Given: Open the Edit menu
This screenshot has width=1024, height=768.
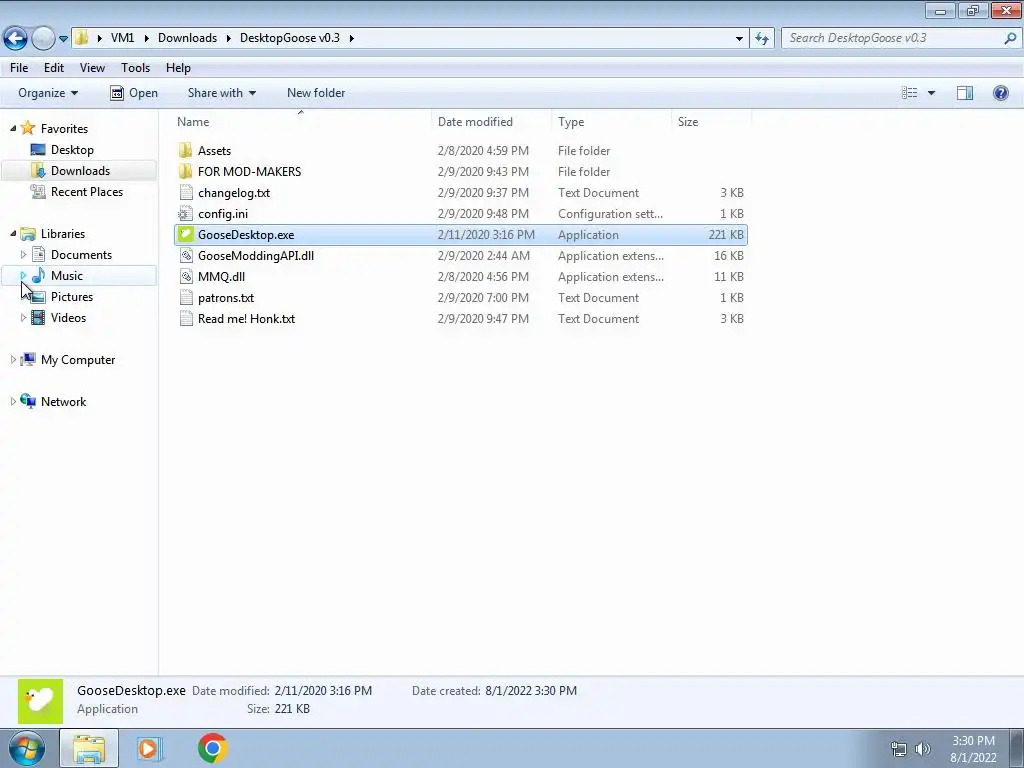Looking at the screenshot, I should (54, 68).
